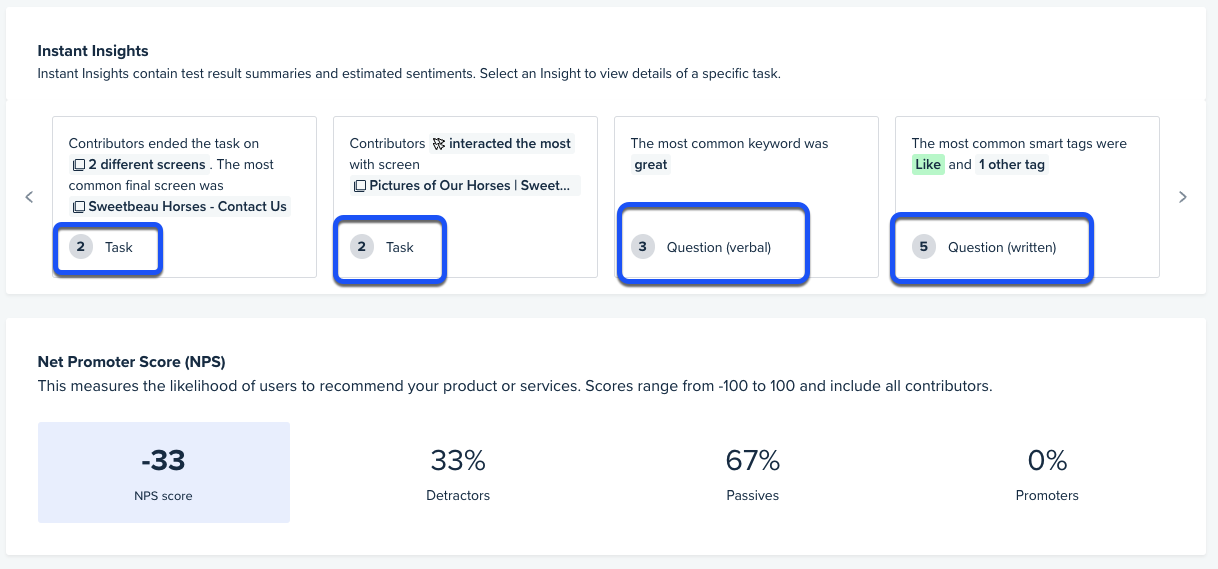Click number badge 5 beside Question (written)
Viewport: 1218px width, 569px height.
coord(924,247)
